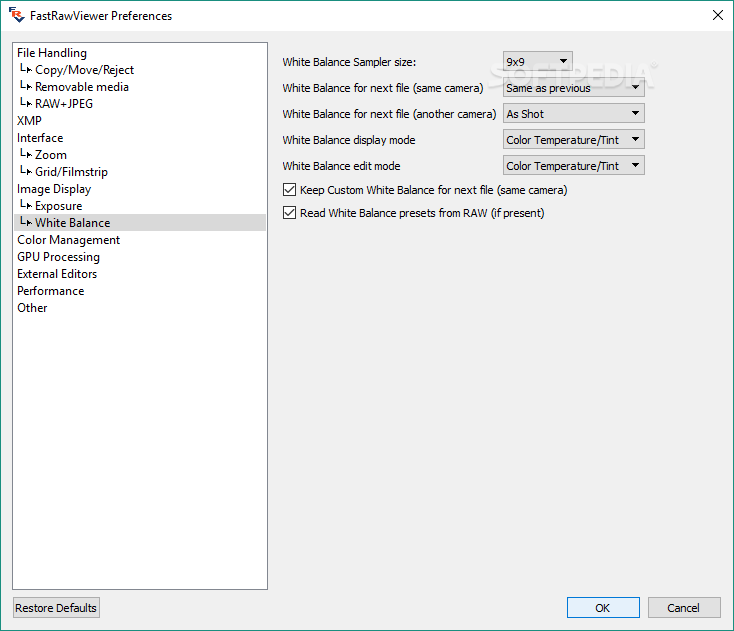Open External Editors settings
This screenshot has width=734, height=631.
coord(57,274)
